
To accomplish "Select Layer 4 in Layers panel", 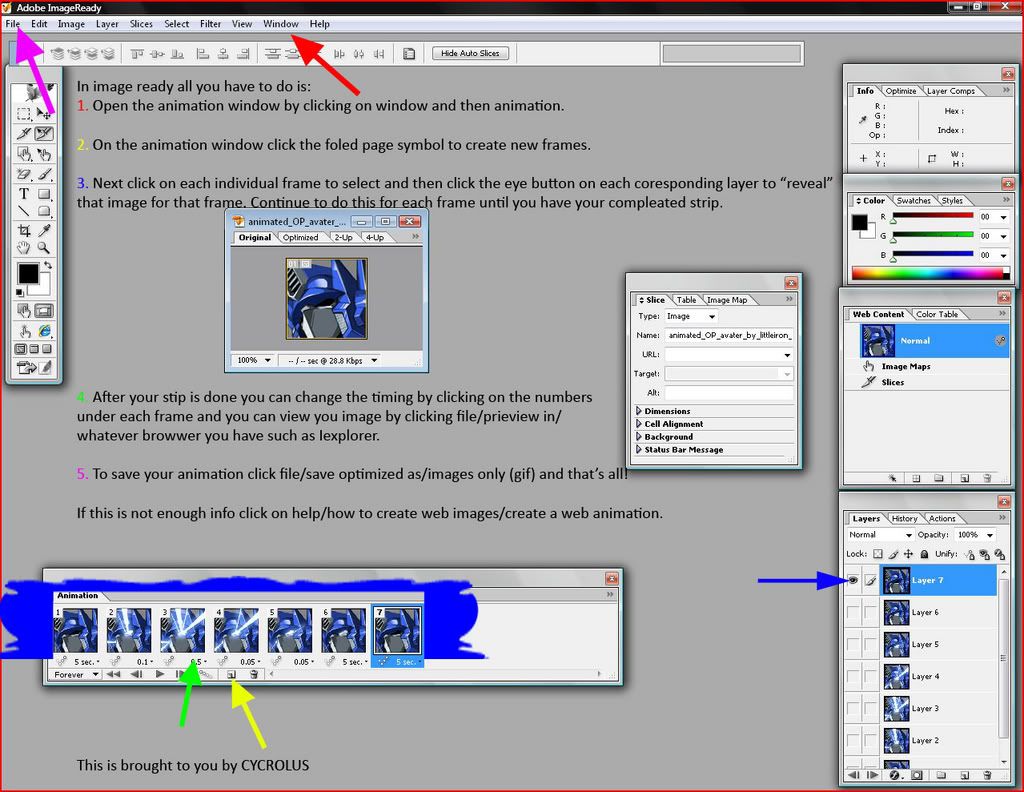I will click(x=939, y=676).
